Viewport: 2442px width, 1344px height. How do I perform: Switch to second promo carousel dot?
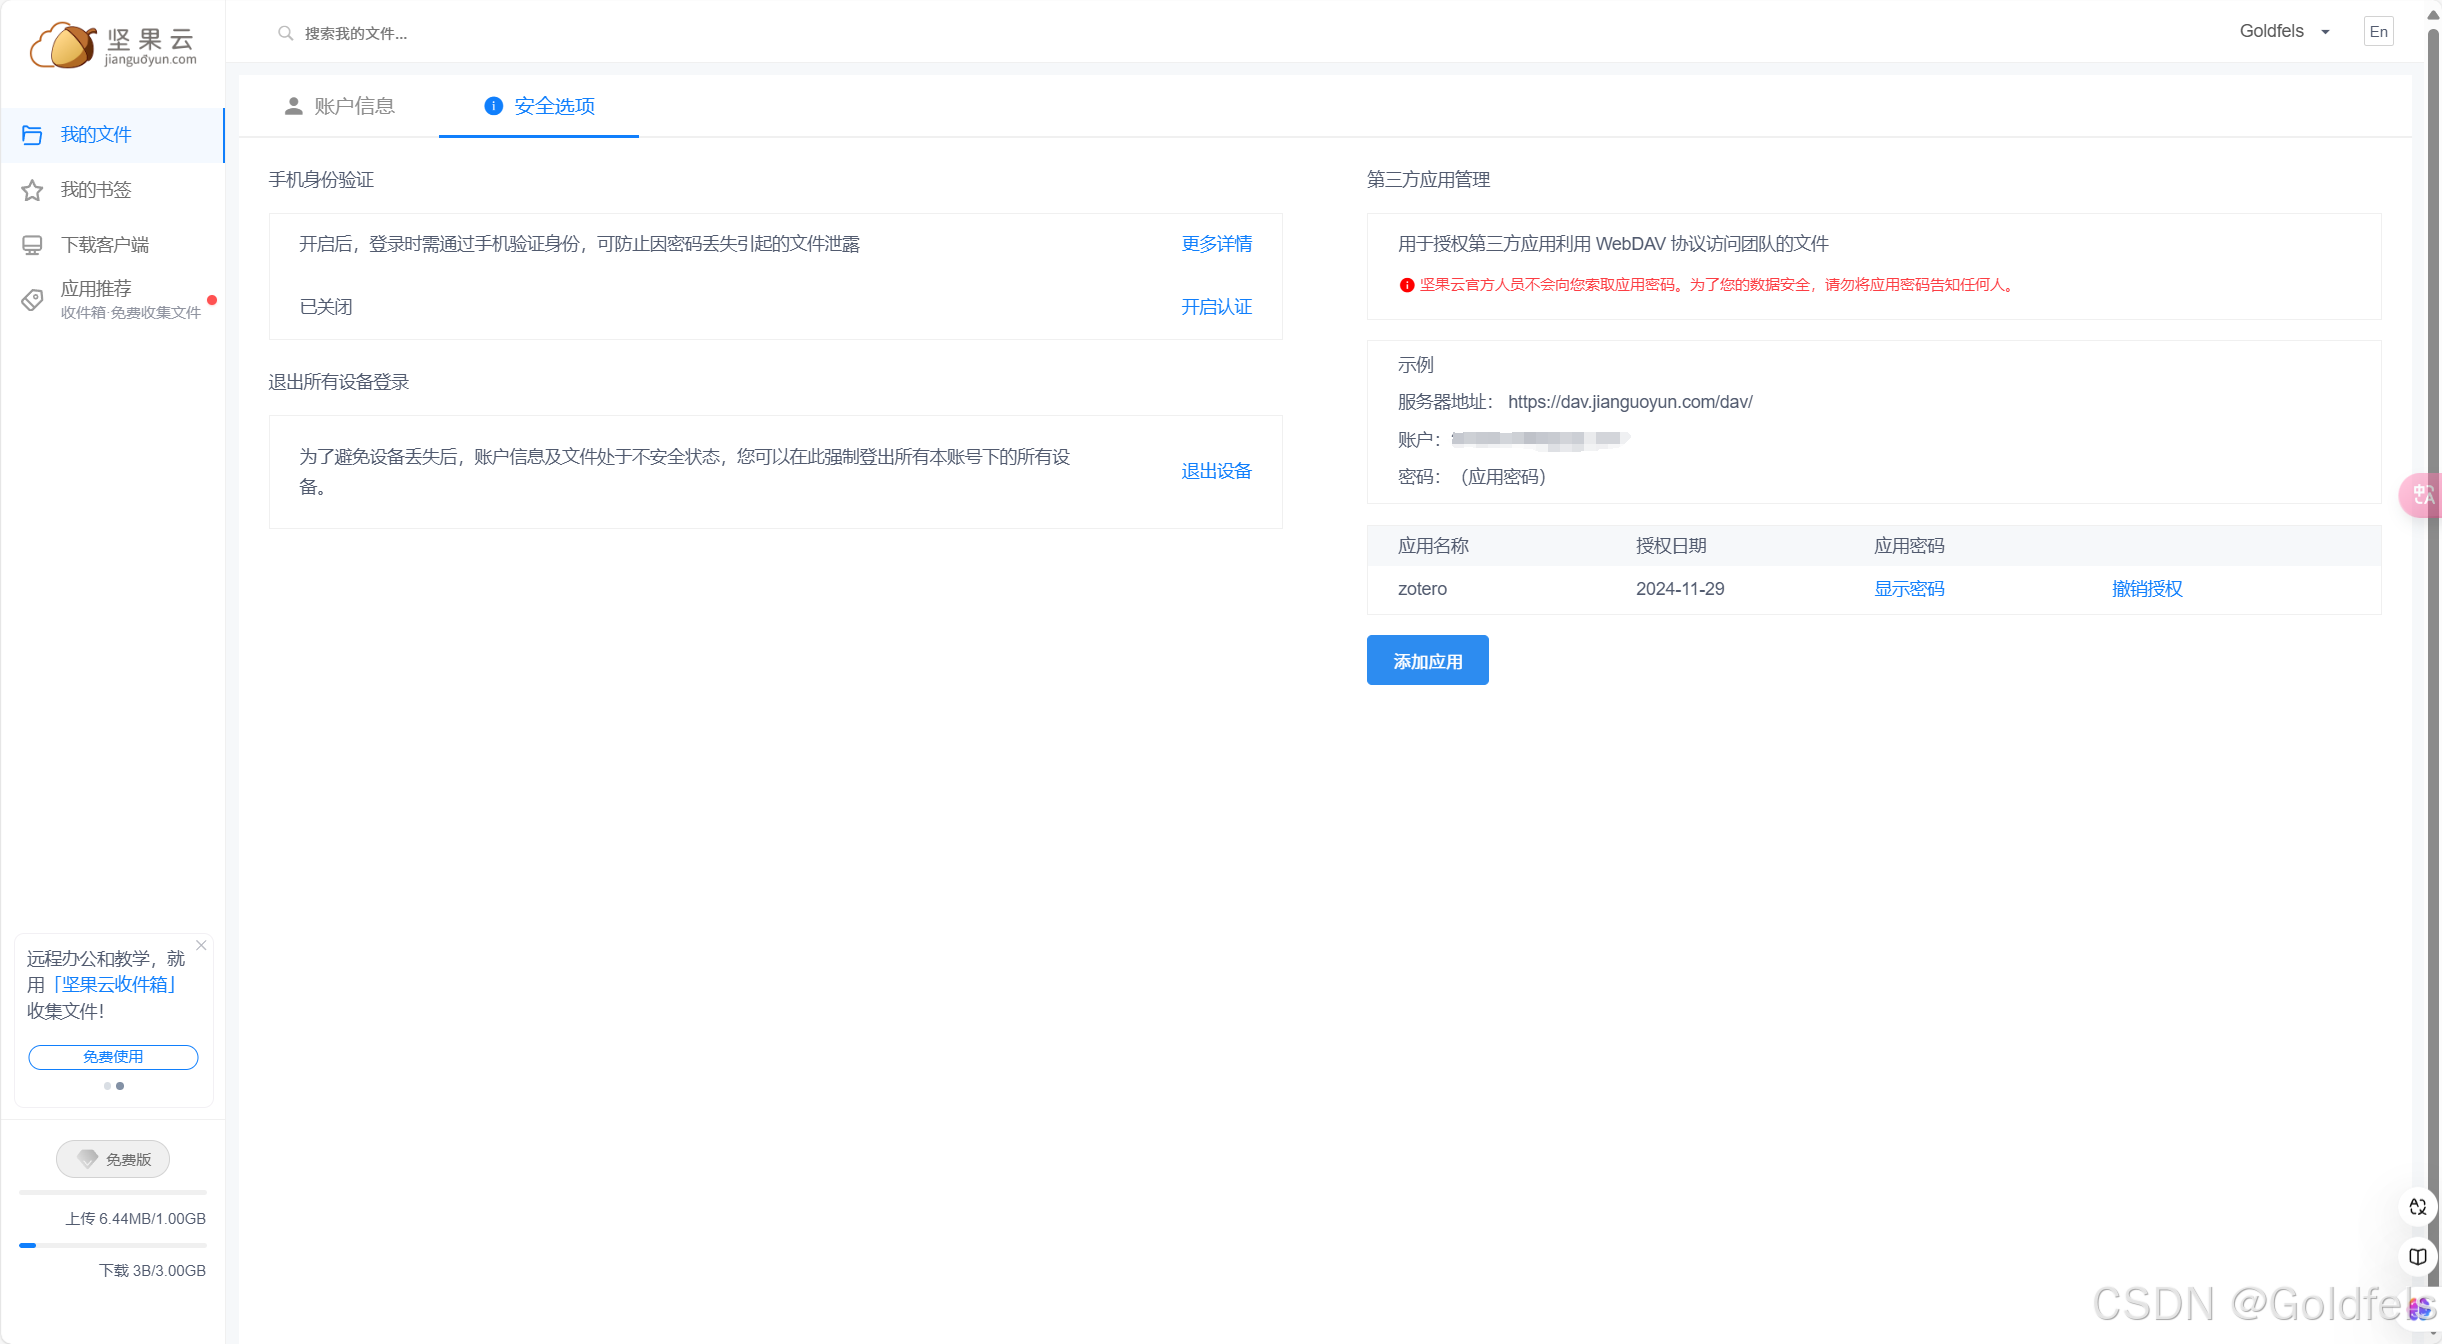click(x=120, y=1086)
